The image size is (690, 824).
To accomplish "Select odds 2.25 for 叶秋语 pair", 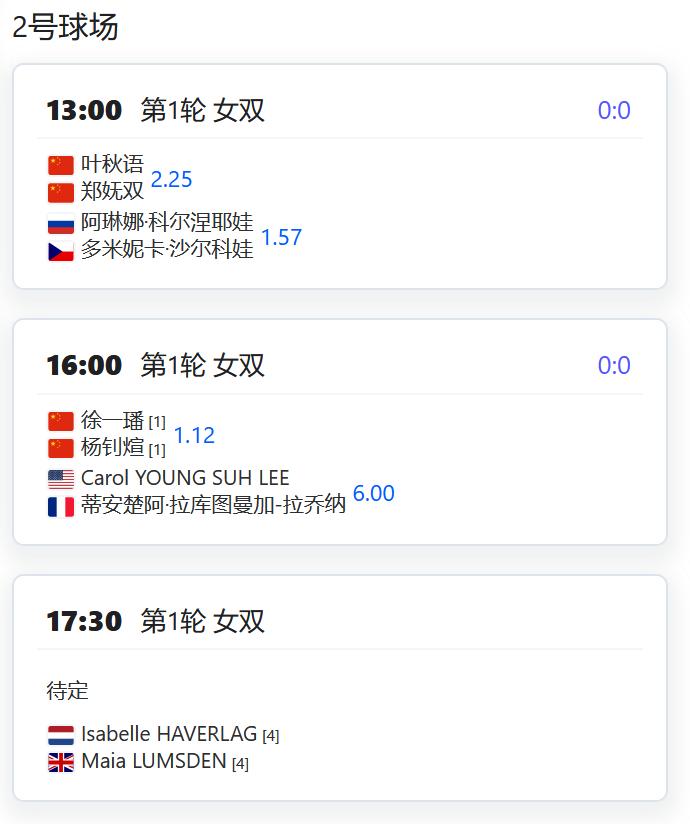I will [x=171, y=179].
